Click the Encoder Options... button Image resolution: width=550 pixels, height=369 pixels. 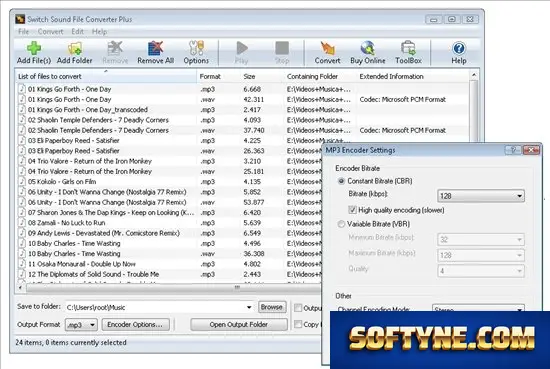click(x=135, y=324)
